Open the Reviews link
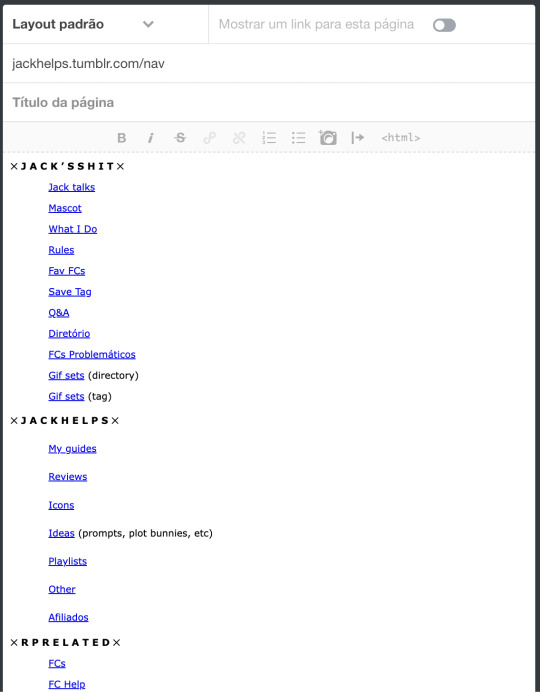 coord(68,477)
